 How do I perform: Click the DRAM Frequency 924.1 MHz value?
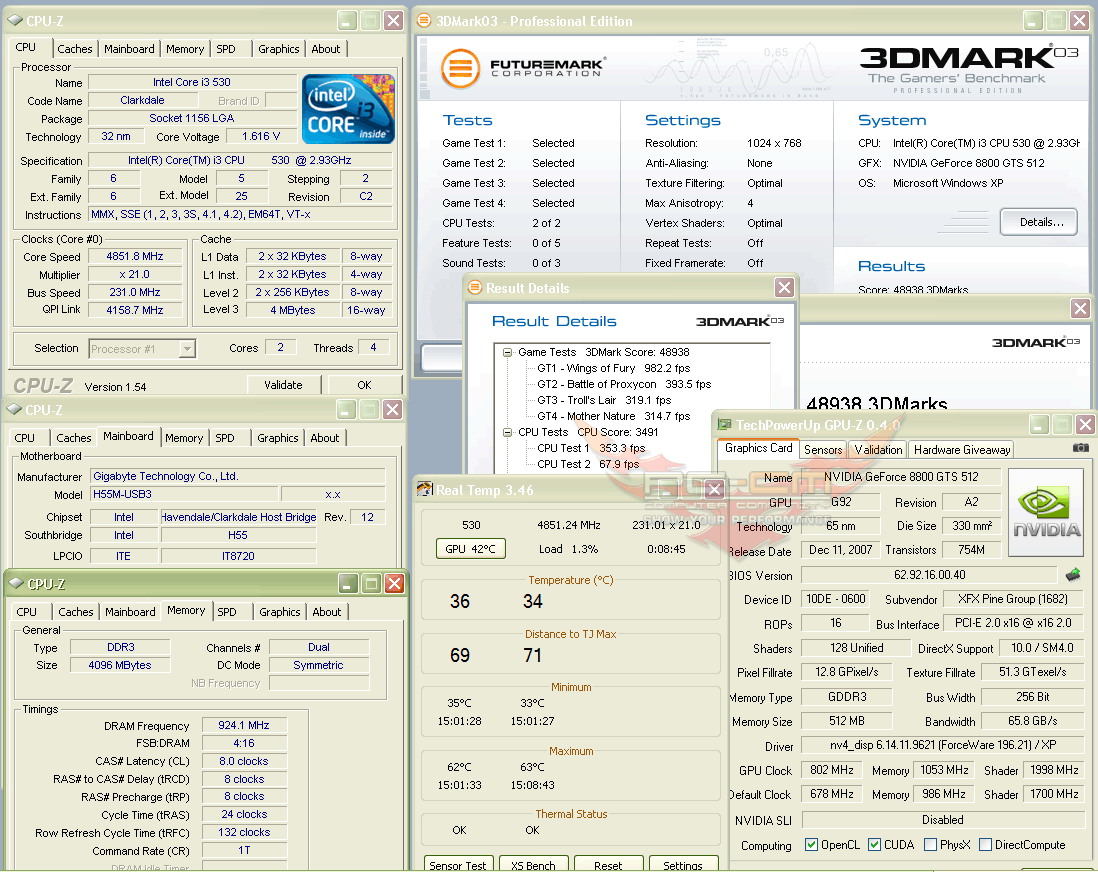point(244,725)
